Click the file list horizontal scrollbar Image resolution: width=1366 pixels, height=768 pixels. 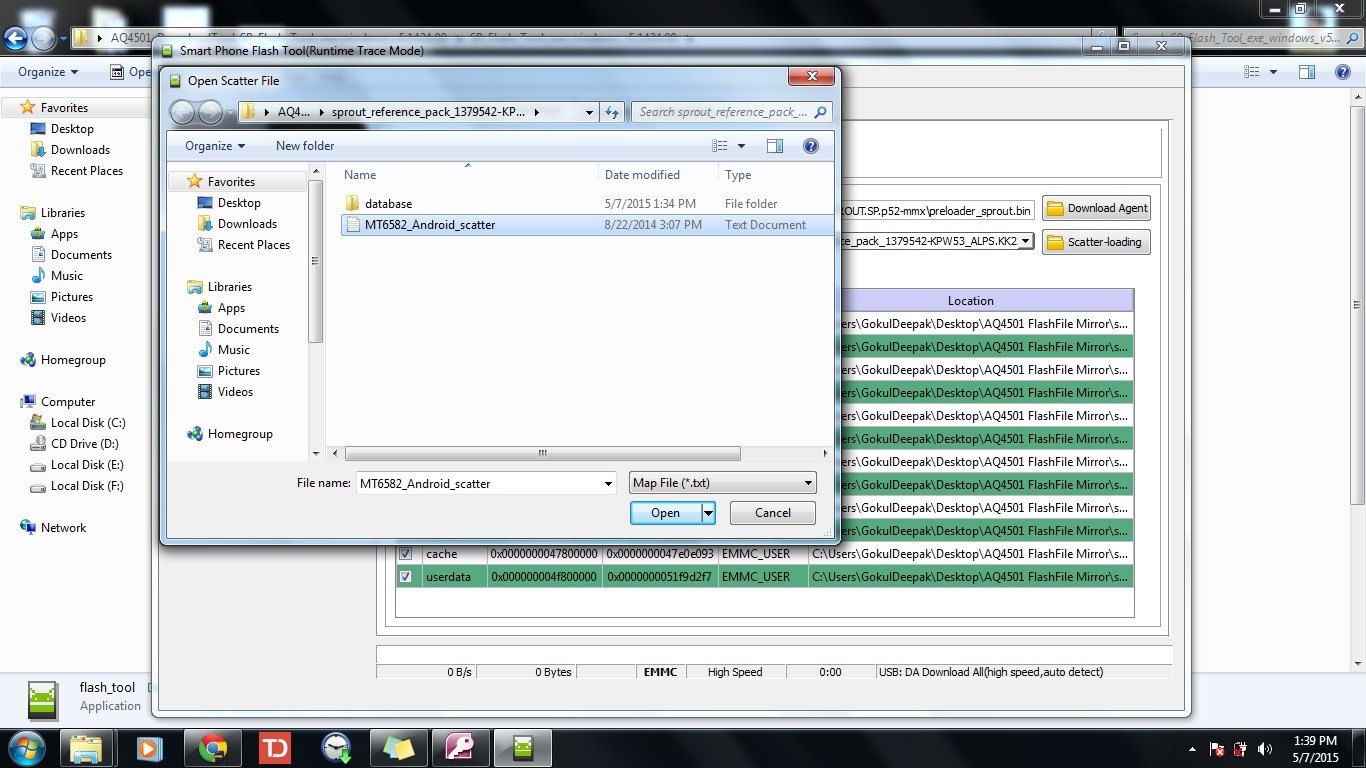(x=542, y=453)
